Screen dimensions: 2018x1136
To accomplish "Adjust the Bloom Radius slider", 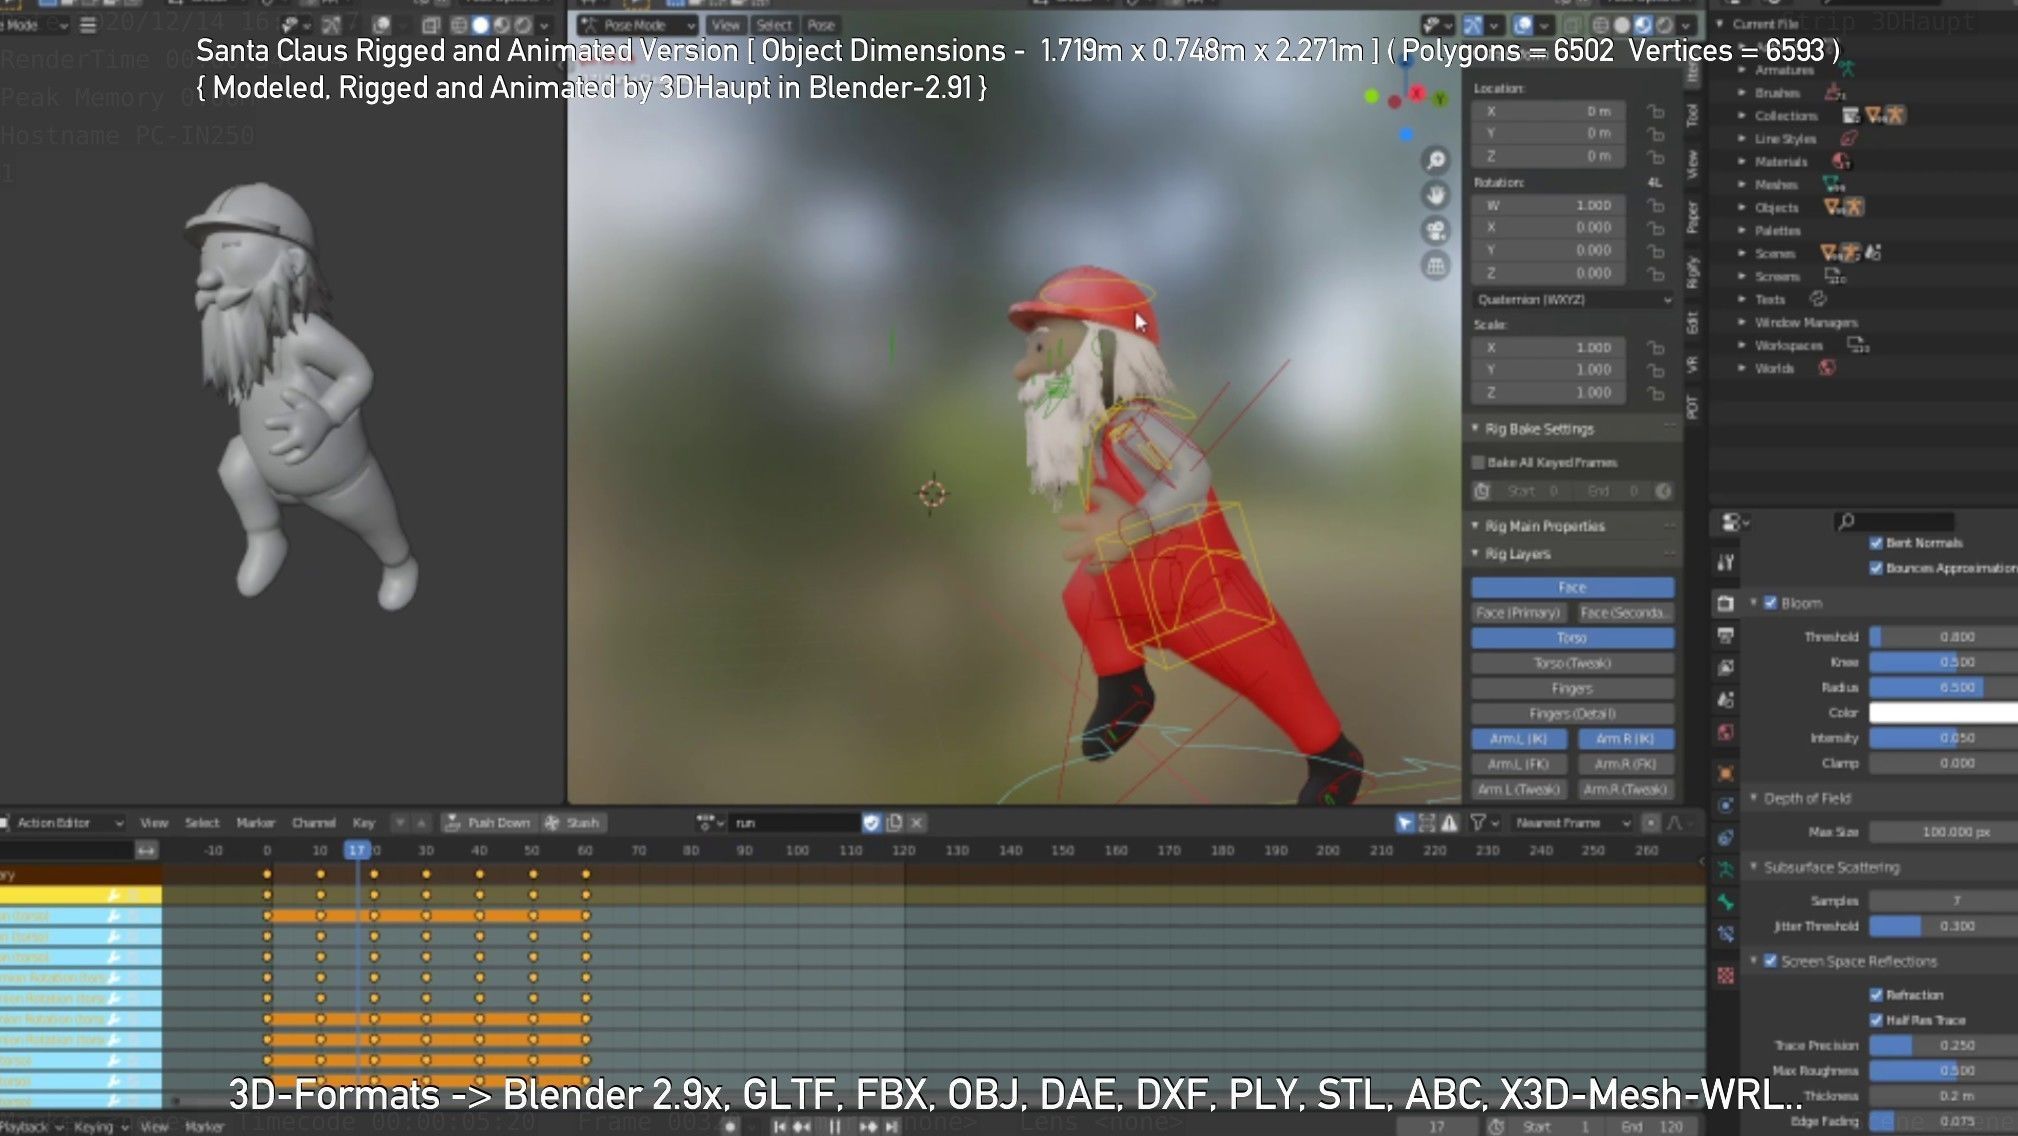I will [1943, 687].
